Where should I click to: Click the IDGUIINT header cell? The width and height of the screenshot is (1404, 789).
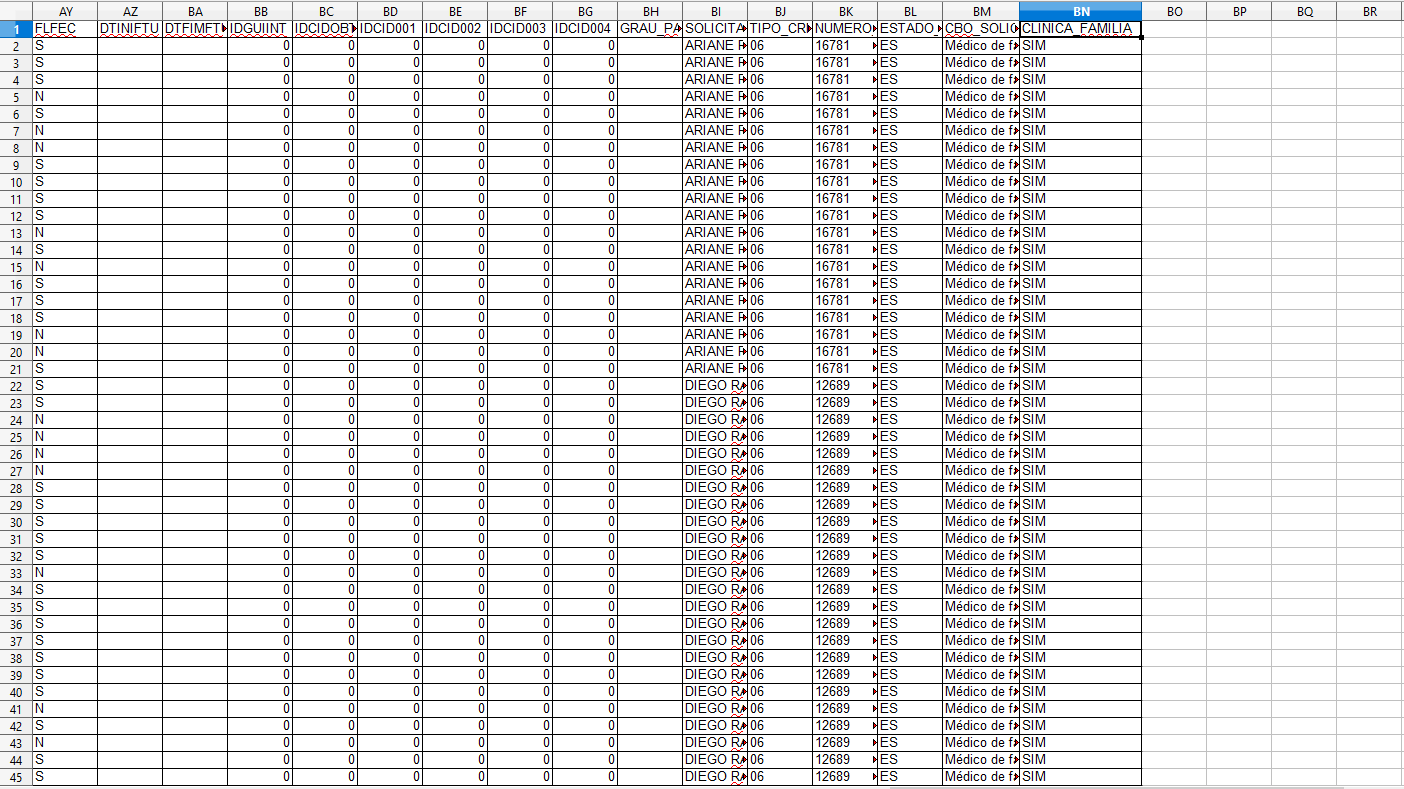[x=260, y=29]
